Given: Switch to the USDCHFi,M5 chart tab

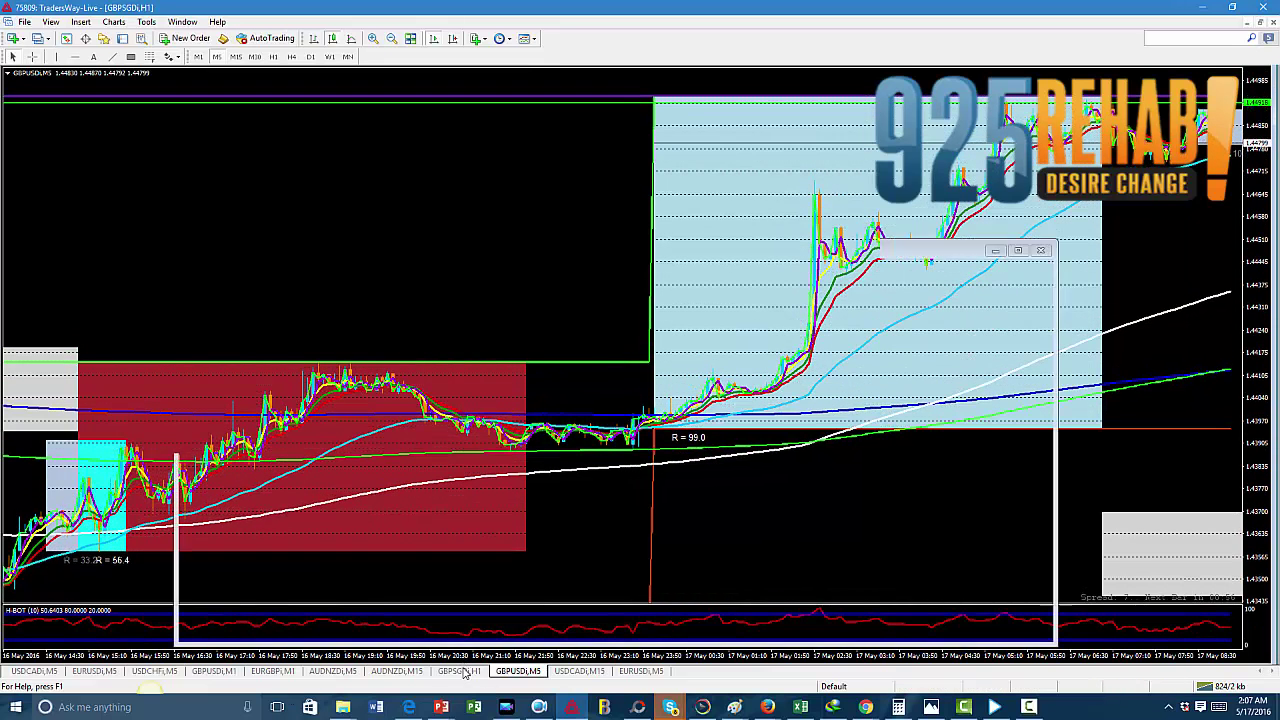Looking at the screenshot, I should 154,671.
